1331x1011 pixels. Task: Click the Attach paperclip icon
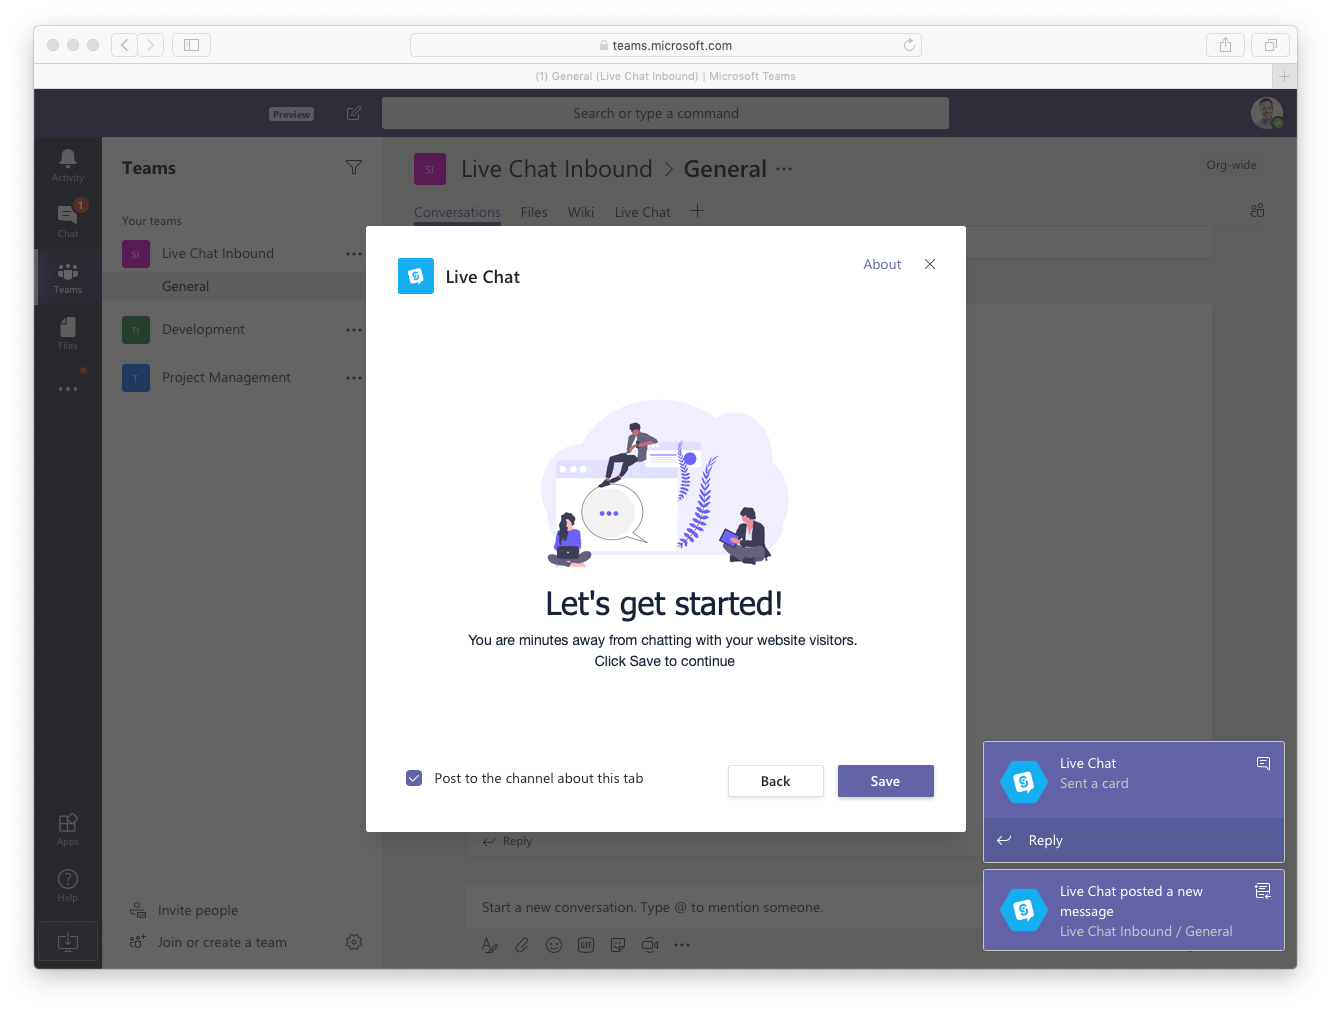pyautogui.click(x=522, y=945)
